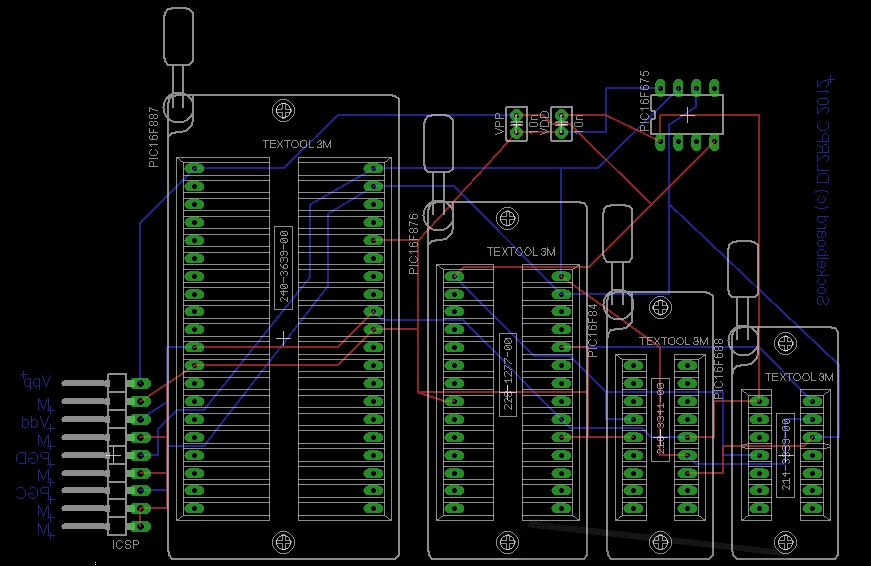Click TEXTOOL 3M text on largest socket

click(x=297, y=144)
